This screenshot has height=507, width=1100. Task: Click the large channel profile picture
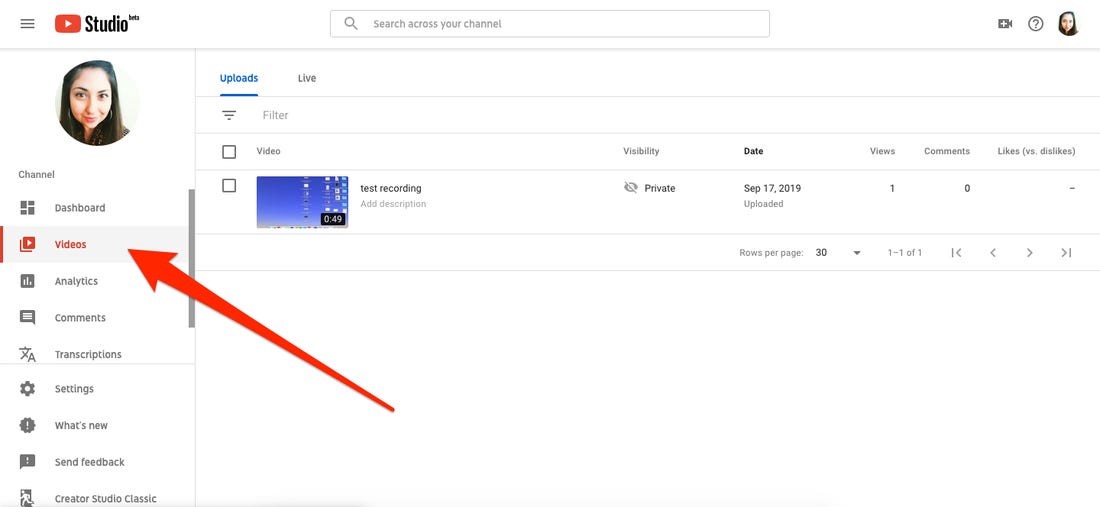tap(97, 102)
